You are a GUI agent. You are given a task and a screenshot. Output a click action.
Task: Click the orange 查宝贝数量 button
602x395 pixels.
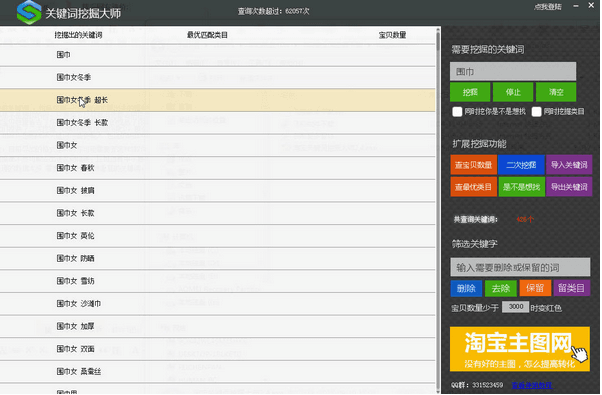[x=473, y=165]
